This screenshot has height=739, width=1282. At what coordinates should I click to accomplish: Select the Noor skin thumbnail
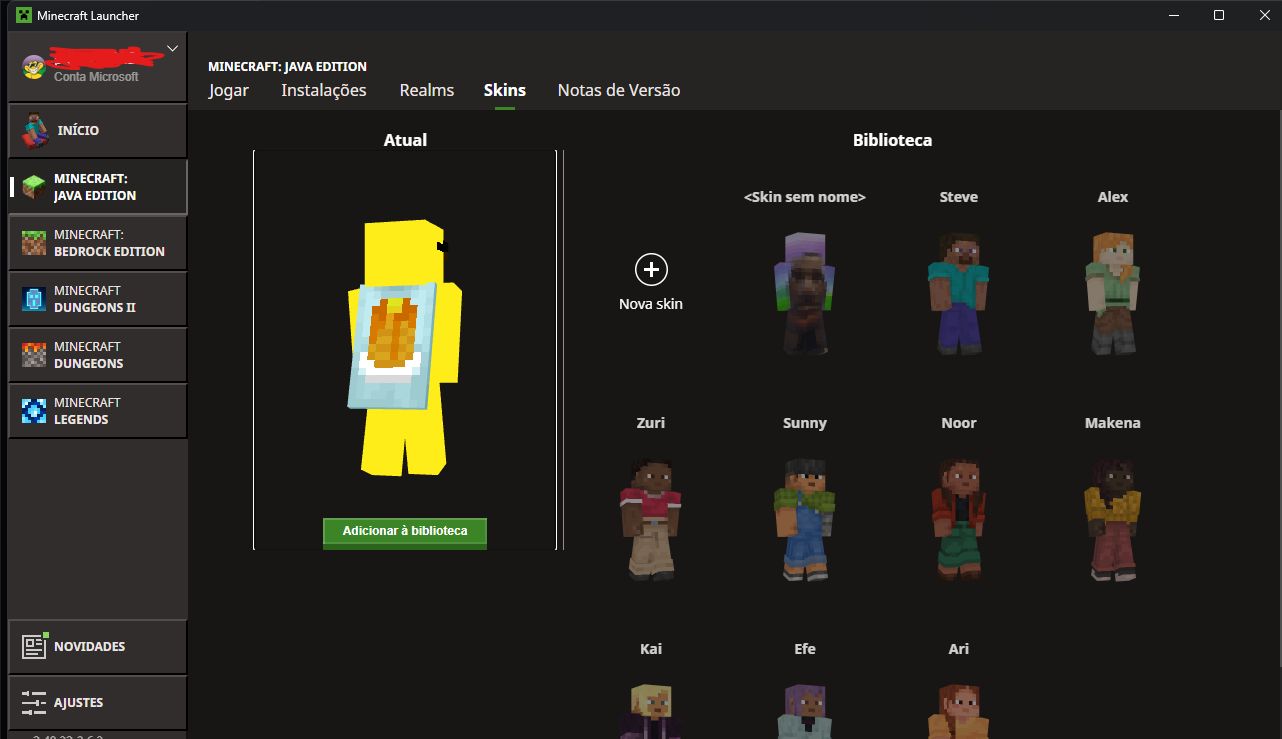point(959,518)
